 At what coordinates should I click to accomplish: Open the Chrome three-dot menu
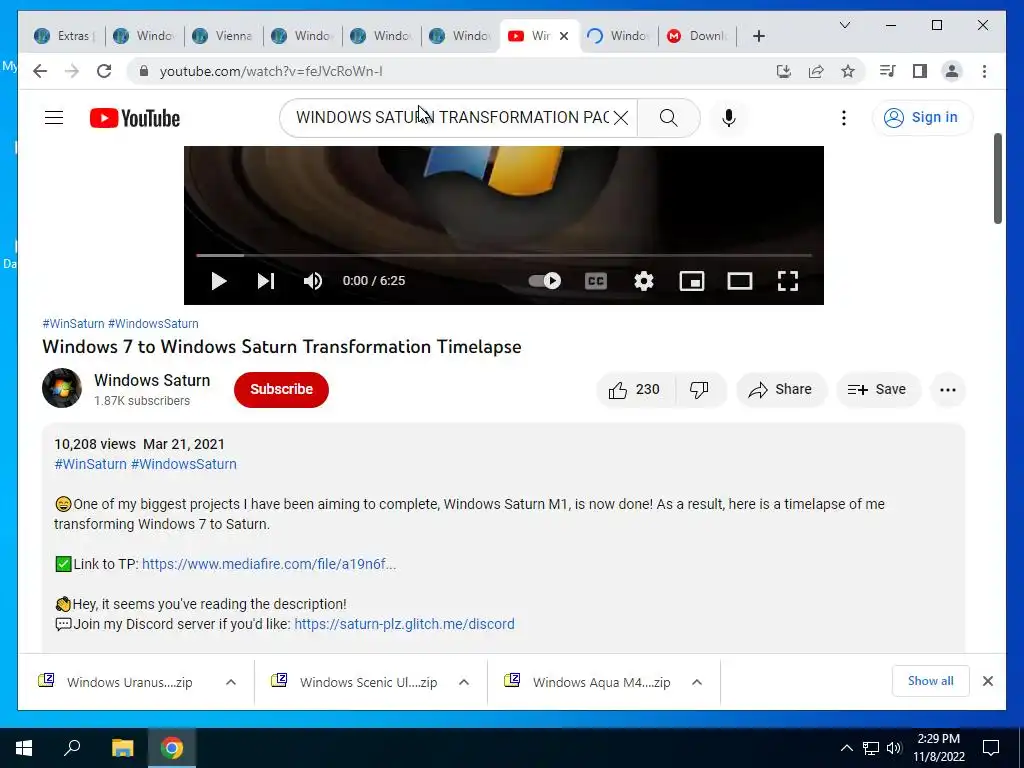[984, 71]
